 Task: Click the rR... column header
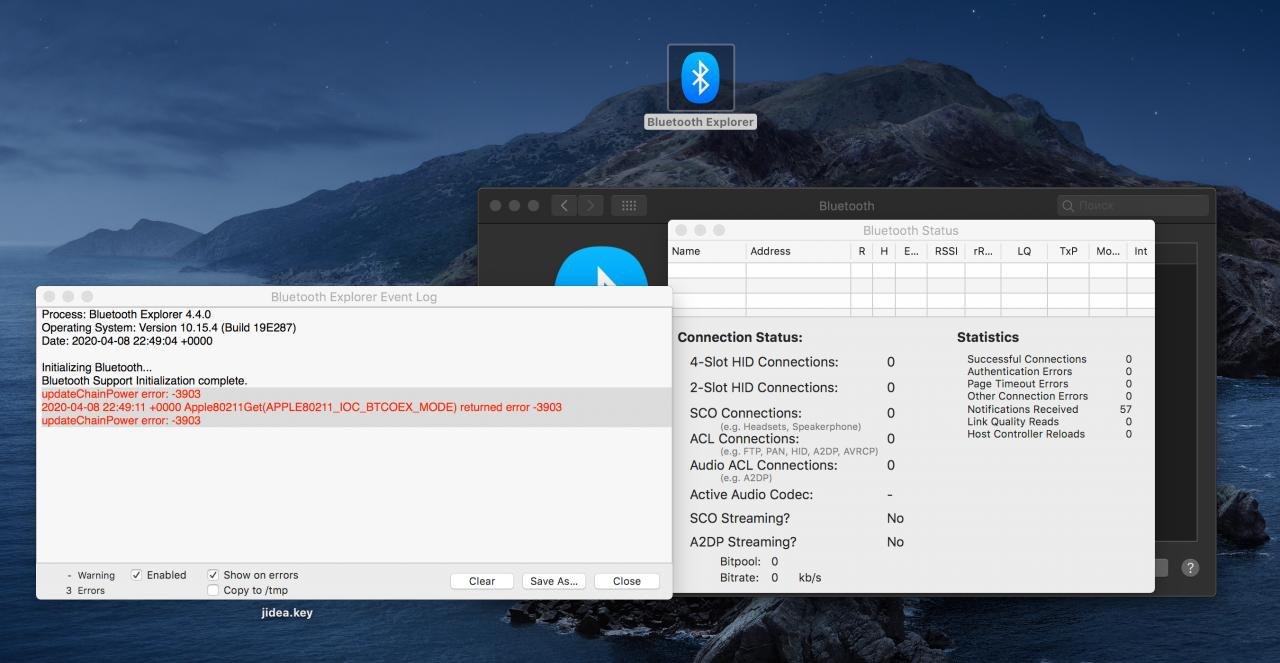983,251
